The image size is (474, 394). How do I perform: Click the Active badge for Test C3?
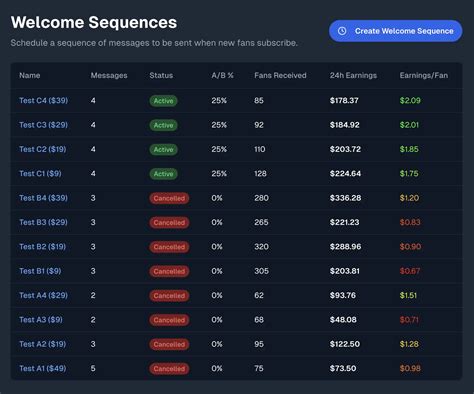(163, 125)
